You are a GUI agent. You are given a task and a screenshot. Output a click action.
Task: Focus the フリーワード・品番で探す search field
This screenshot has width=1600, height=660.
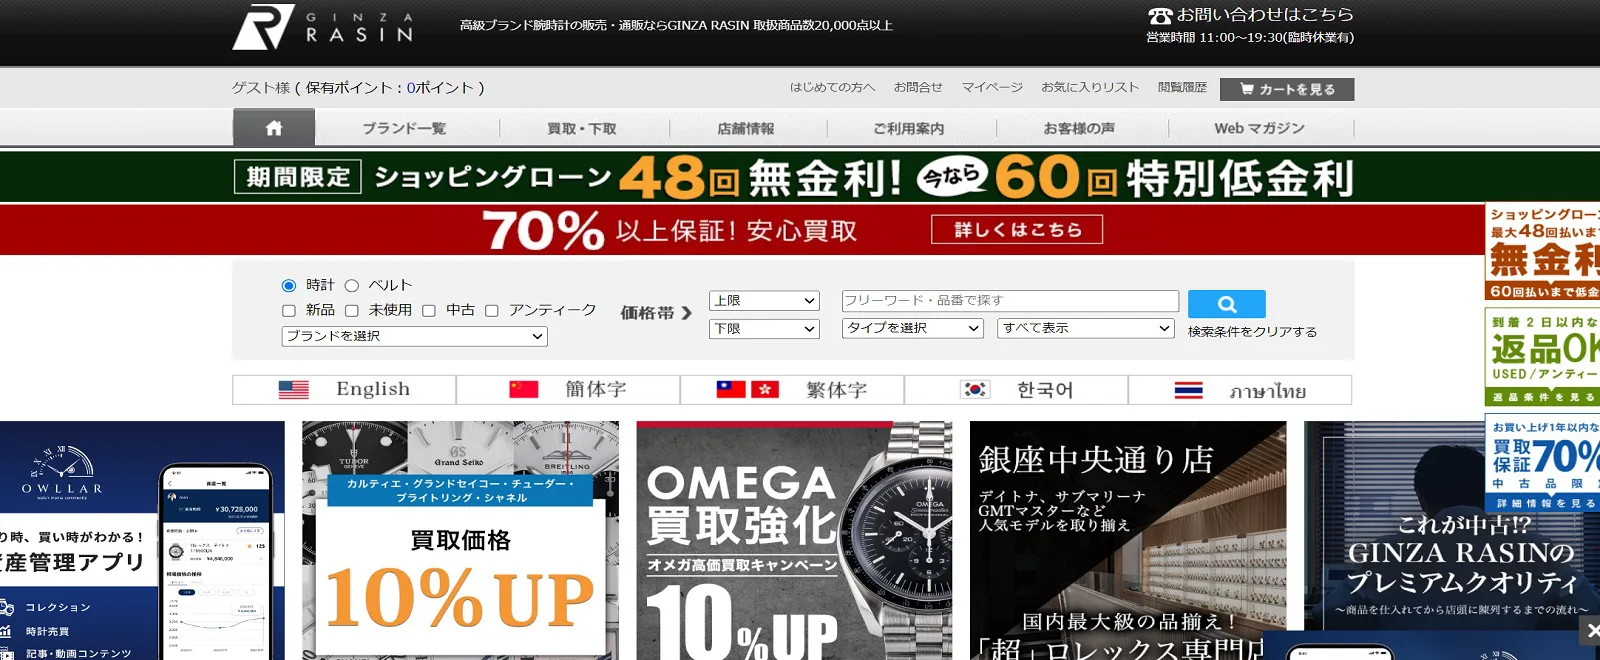(1010, 301)
